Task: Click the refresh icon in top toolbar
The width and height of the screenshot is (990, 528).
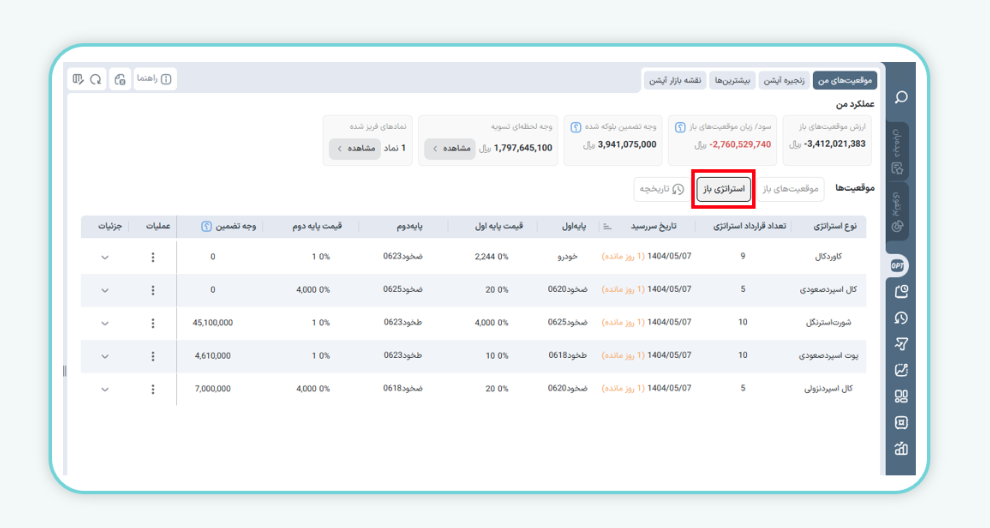Action: (96, 79)
